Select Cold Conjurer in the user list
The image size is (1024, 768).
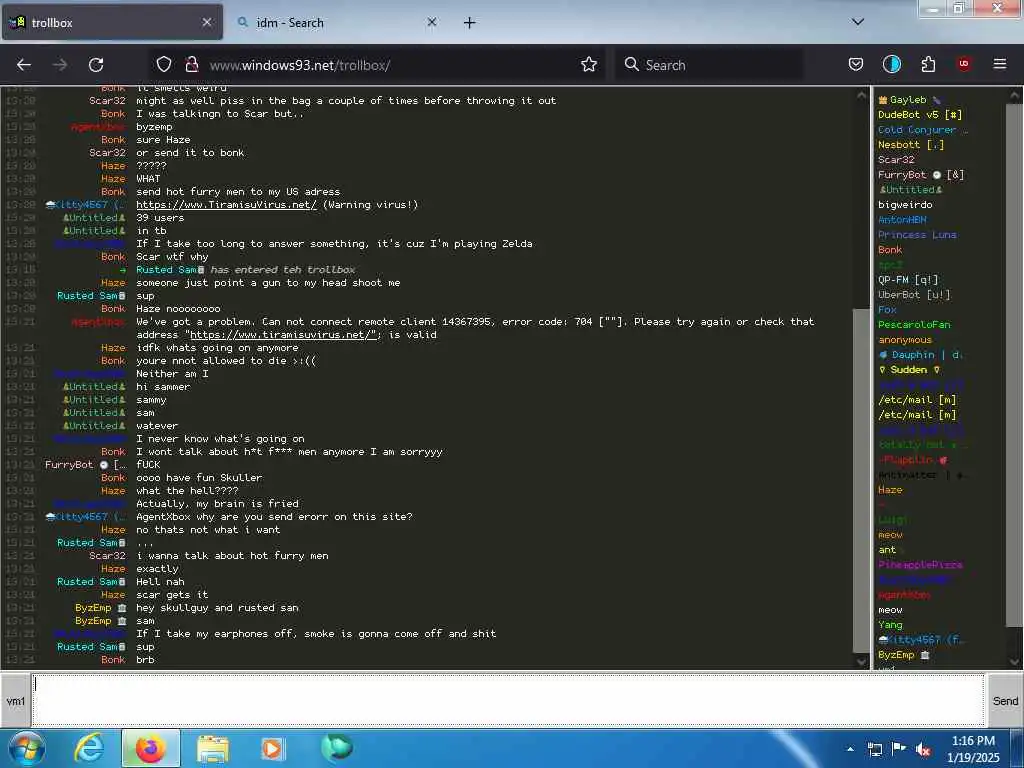click(922, 129)
